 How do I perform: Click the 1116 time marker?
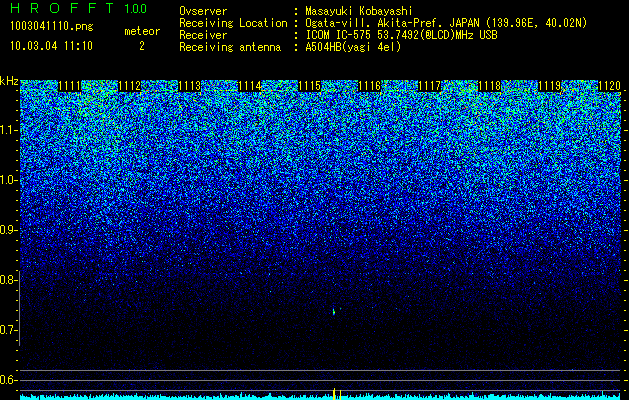pyautogui.click(x=369, y=86)
